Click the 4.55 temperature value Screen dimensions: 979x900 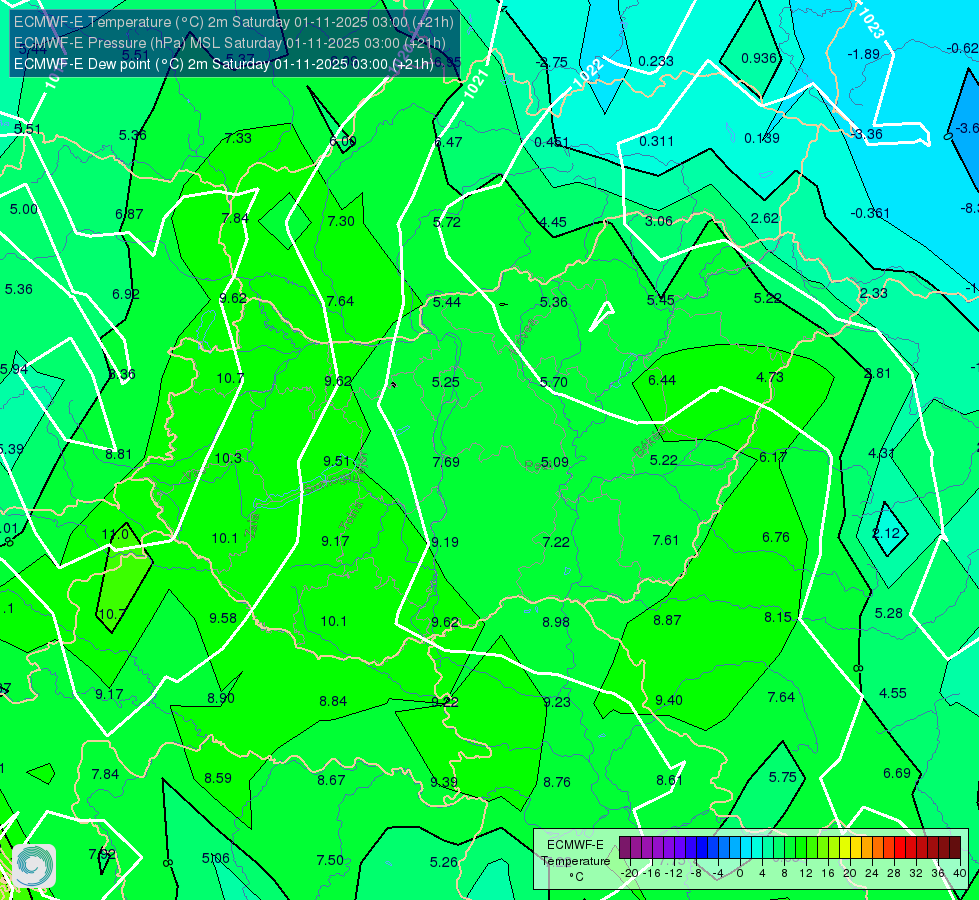click(x=893, y=693)
